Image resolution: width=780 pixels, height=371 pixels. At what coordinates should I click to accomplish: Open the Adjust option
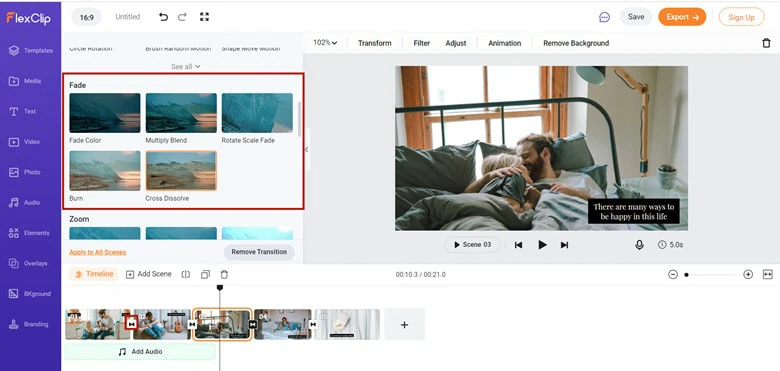[456, 43]
